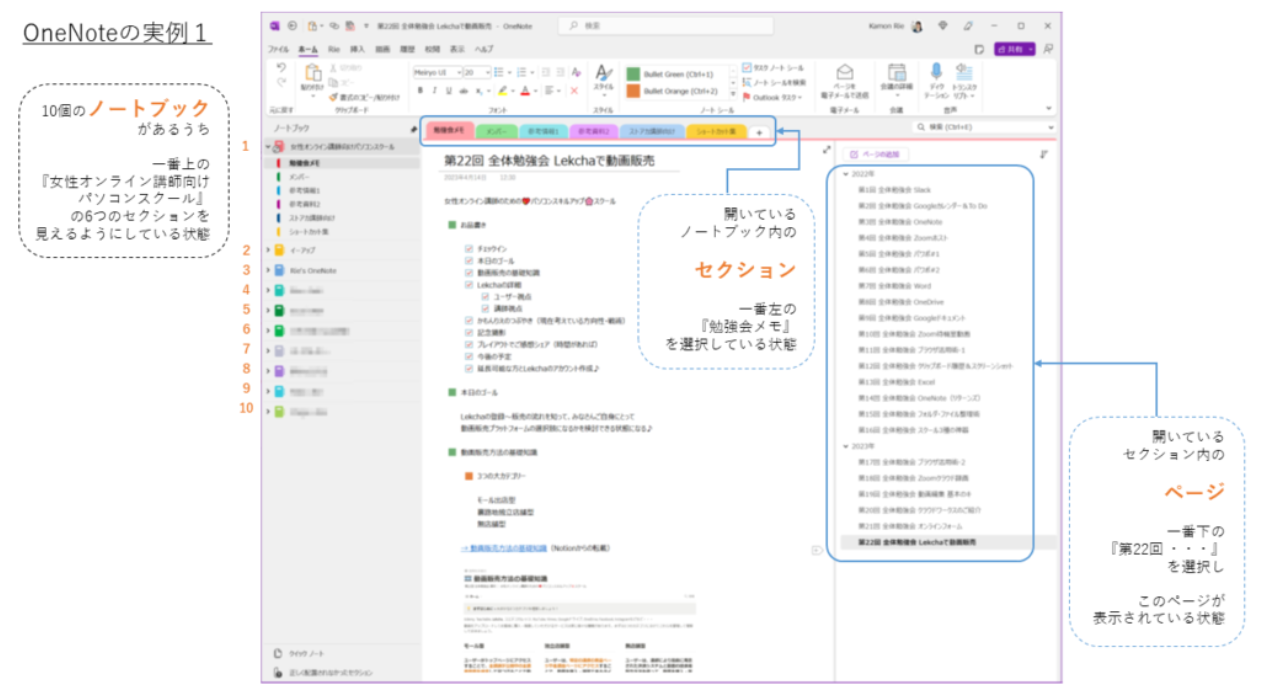Click the Dictation microphone icon

(936, 72)
